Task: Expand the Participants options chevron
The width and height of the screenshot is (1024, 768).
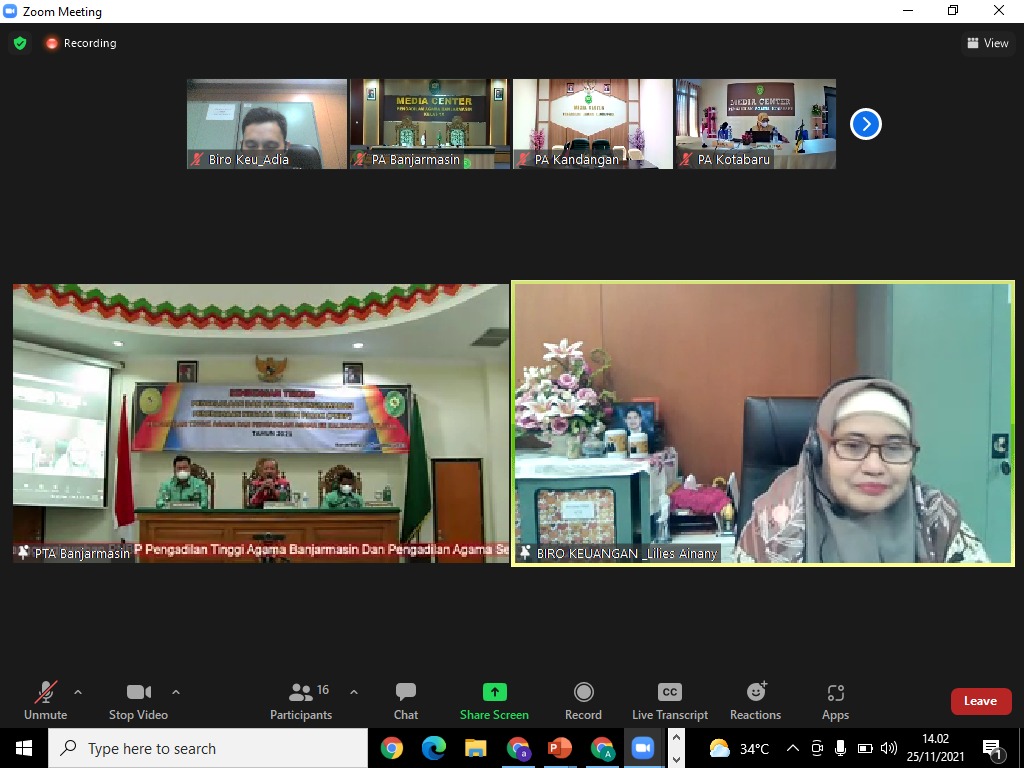Action: coord(353,692)
